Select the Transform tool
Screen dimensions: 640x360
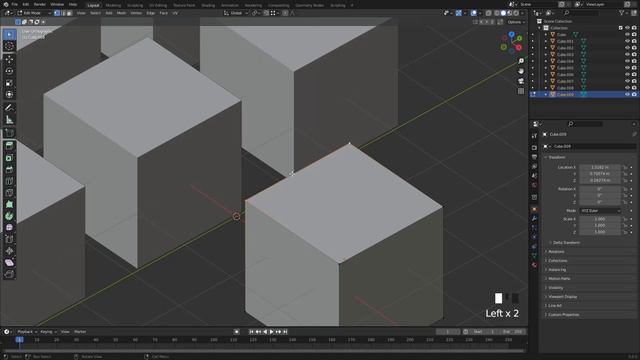(x=9, y=95)
